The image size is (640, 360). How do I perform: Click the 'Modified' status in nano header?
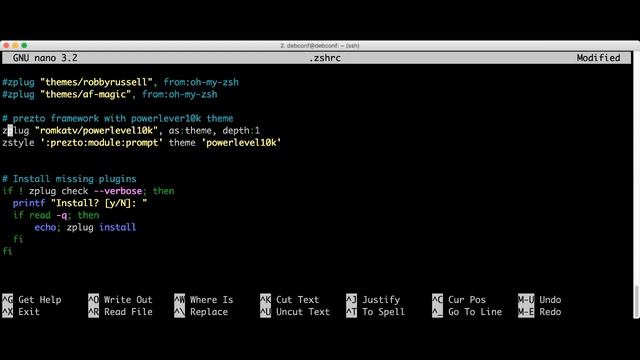point(598,58)
